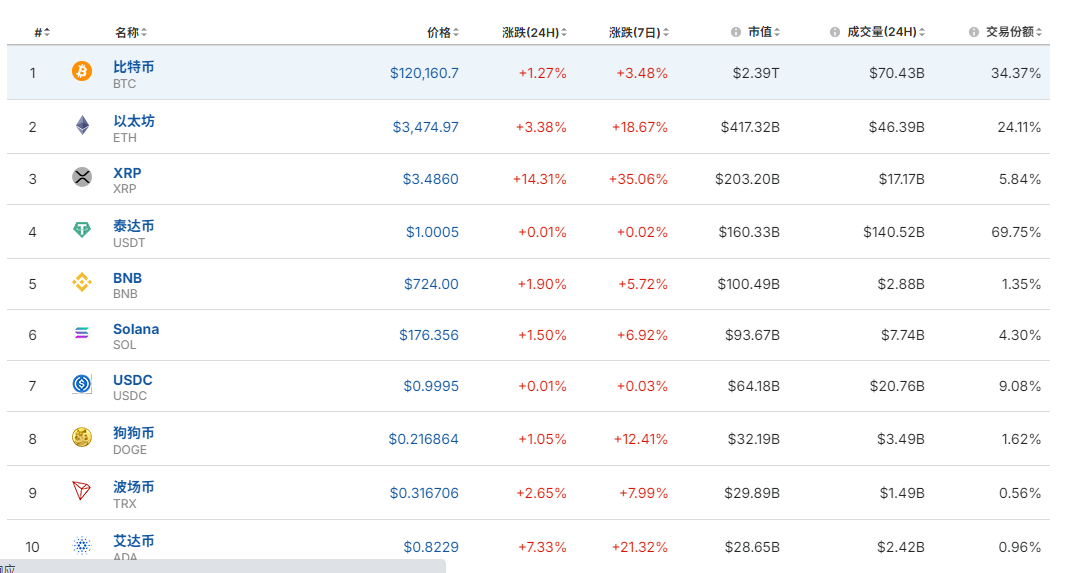
Task: Sort by 成交量(24H) volume header
Action: pyautogui.click(x=881, y=32)
